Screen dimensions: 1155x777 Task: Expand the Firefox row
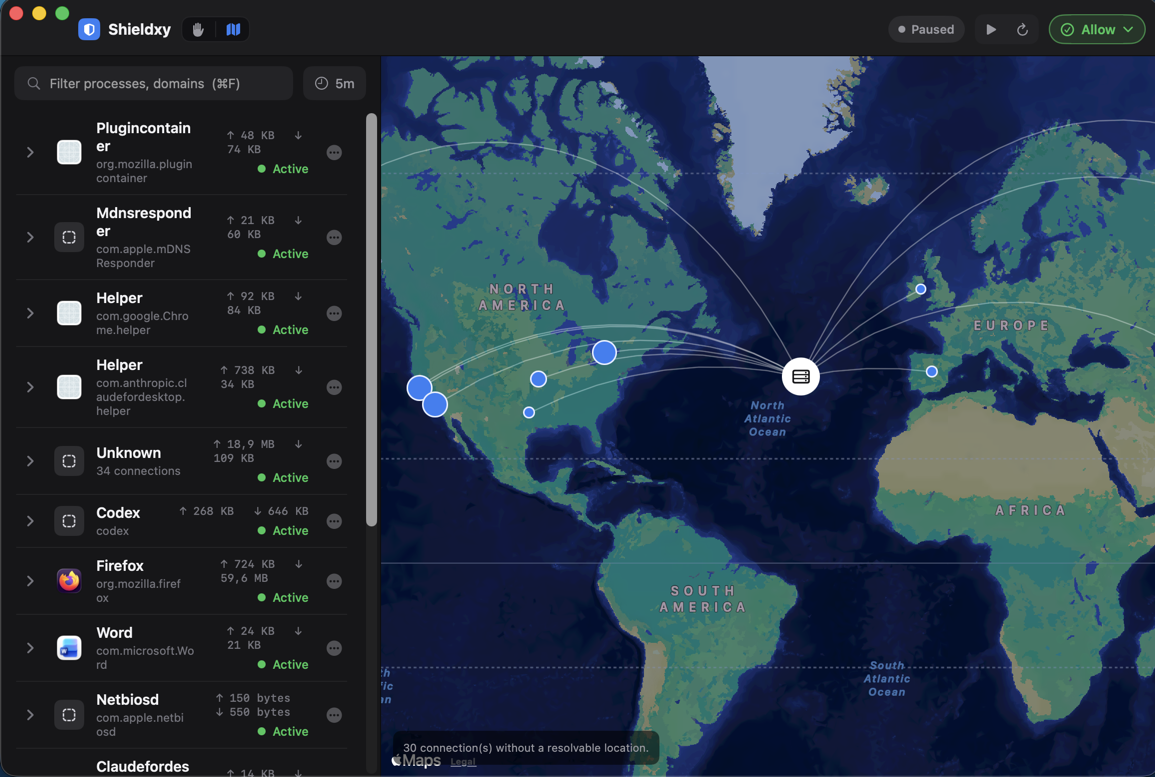click(30, 581)
